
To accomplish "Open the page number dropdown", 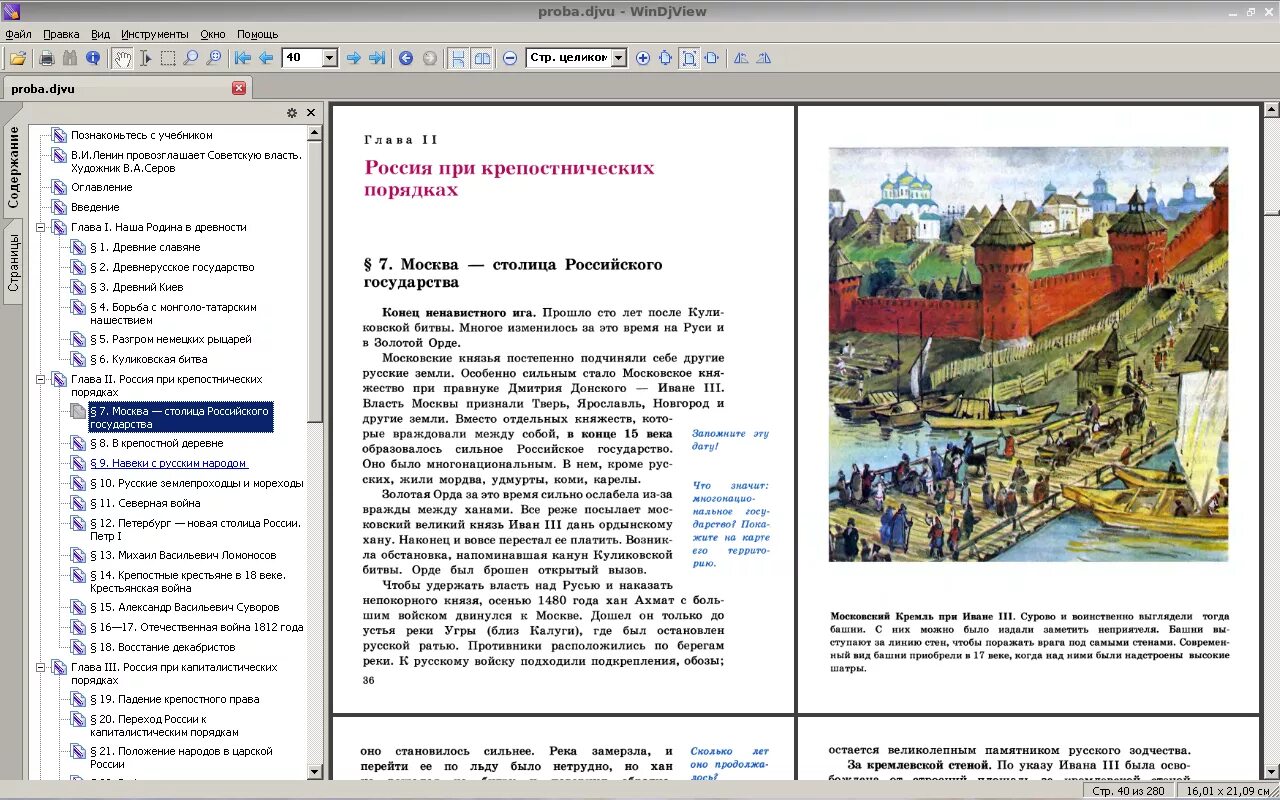I will tap(330, 58).
